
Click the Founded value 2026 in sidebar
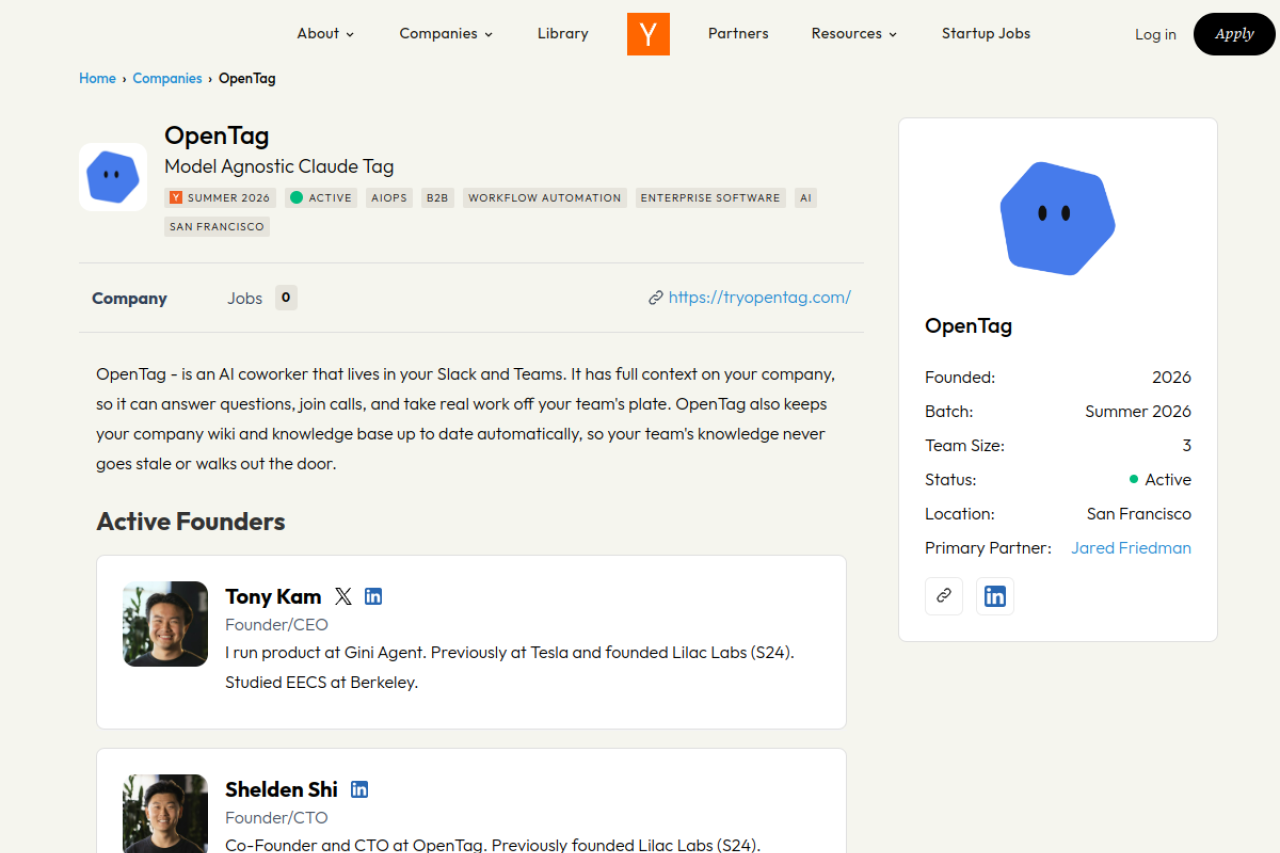tap(1171, 378)
